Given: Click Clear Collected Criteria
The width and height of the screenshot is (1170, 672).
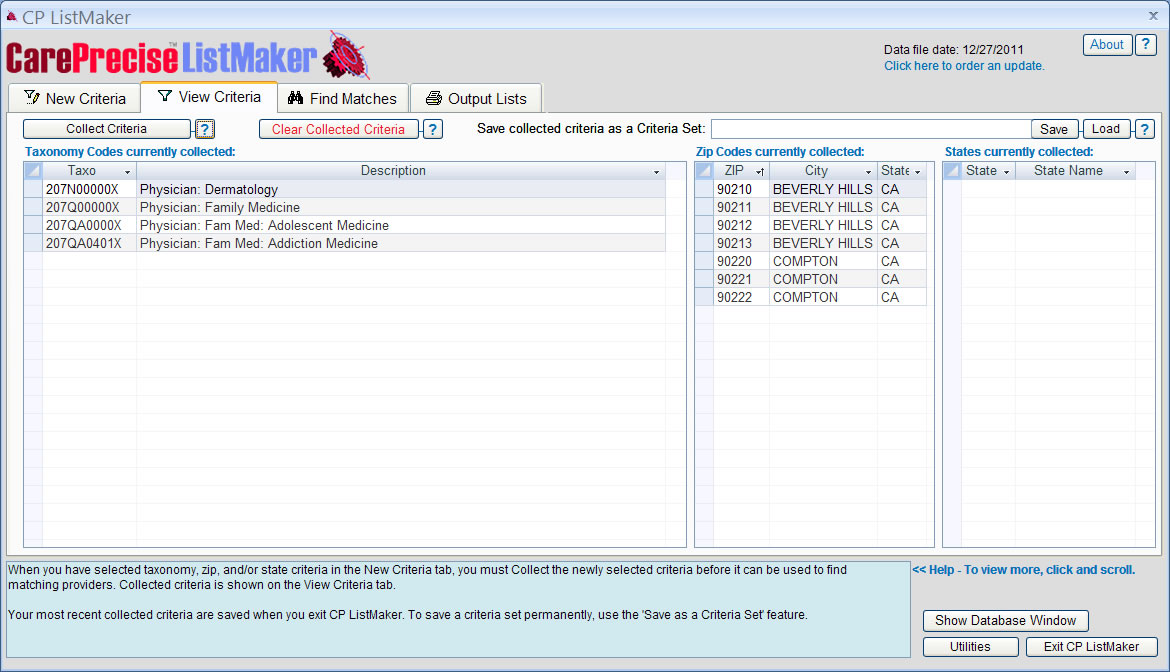Looking at the screenshot, I should 338,129.
